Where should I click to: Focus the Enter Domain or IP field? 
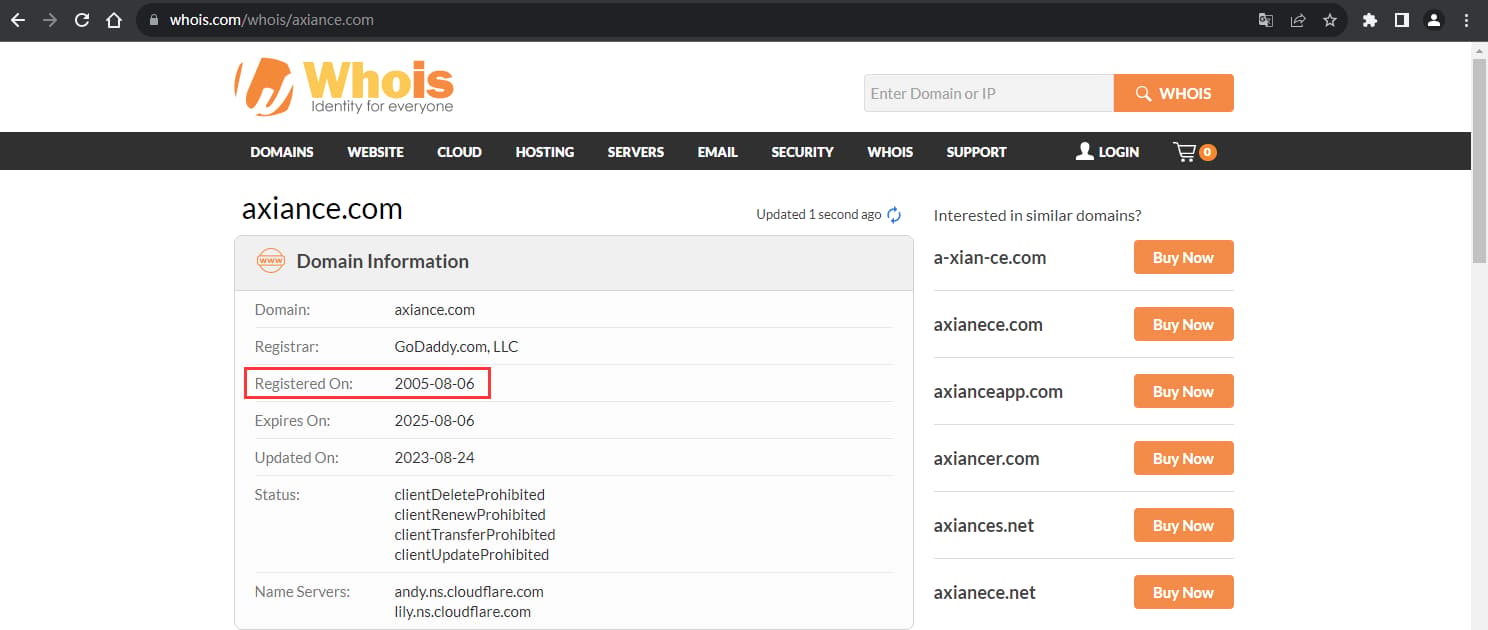pos(989,93)
